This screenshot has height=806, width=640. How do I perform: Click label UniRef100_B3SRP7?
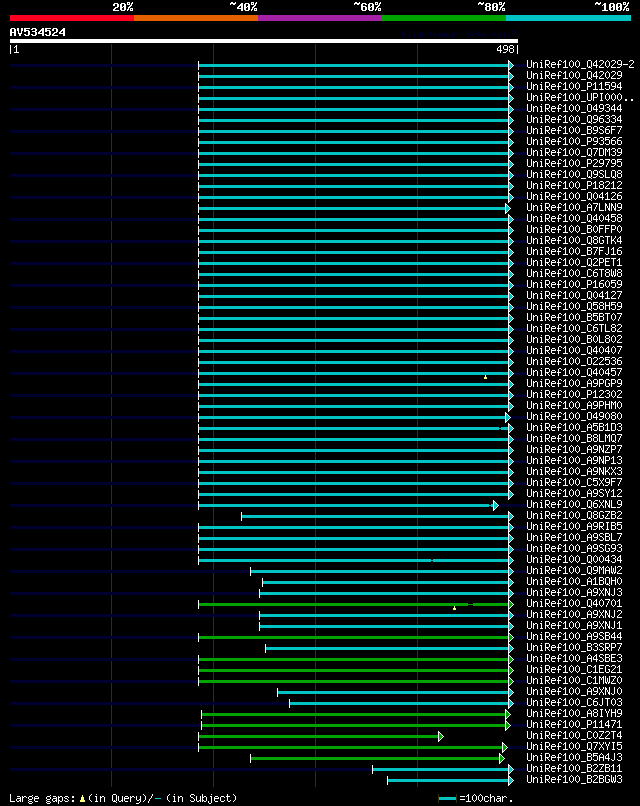coord(574,647)
